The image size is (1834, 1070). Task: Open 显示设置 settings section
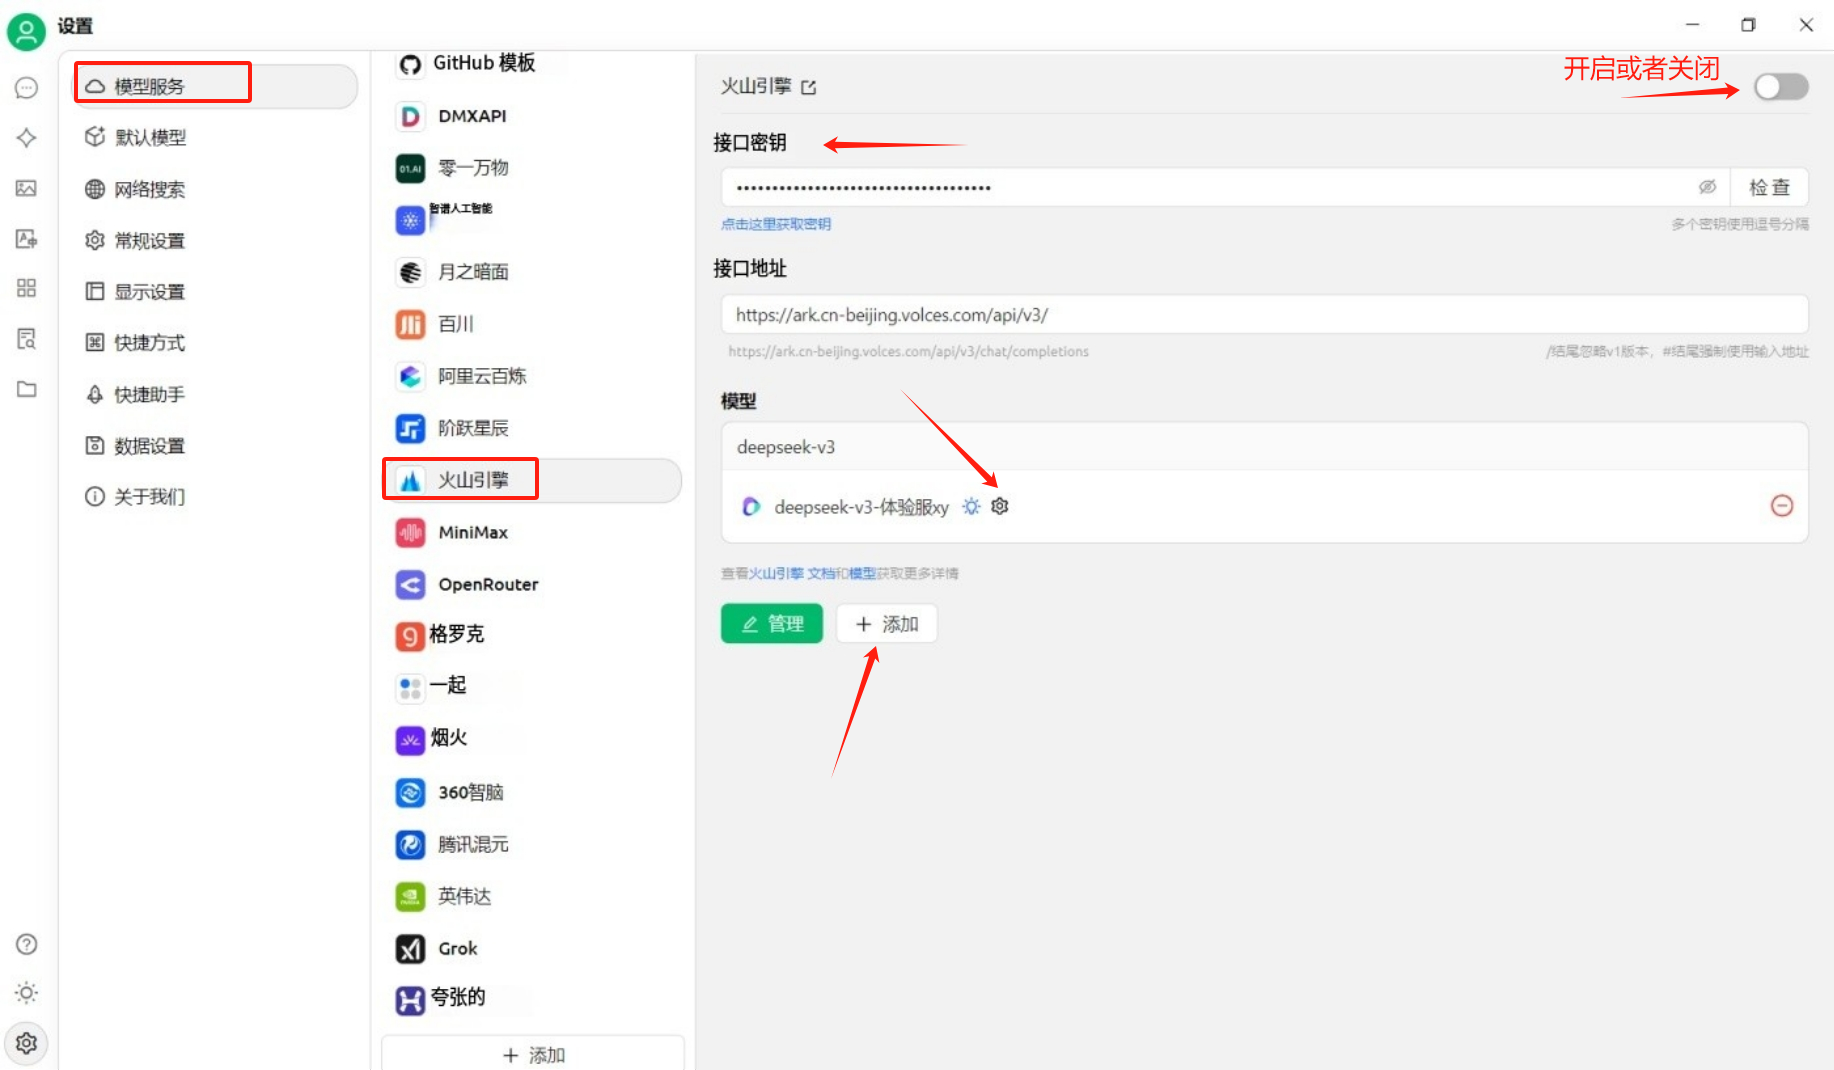216,291
